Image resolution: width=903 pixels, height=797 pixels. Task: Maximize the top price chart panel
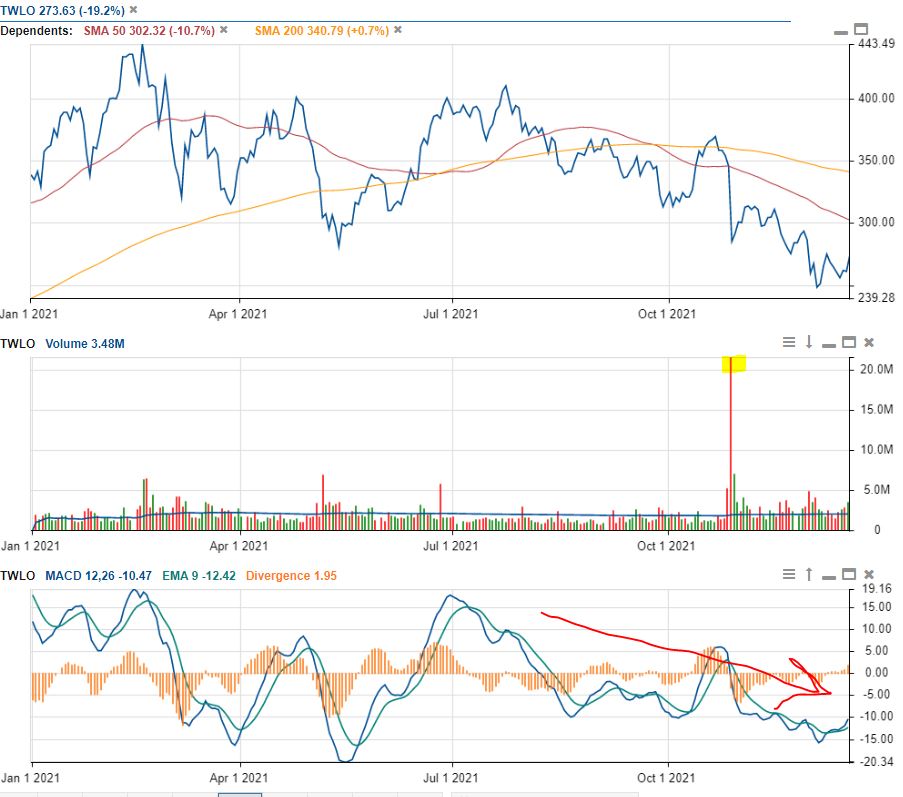[x=860, y=30]
